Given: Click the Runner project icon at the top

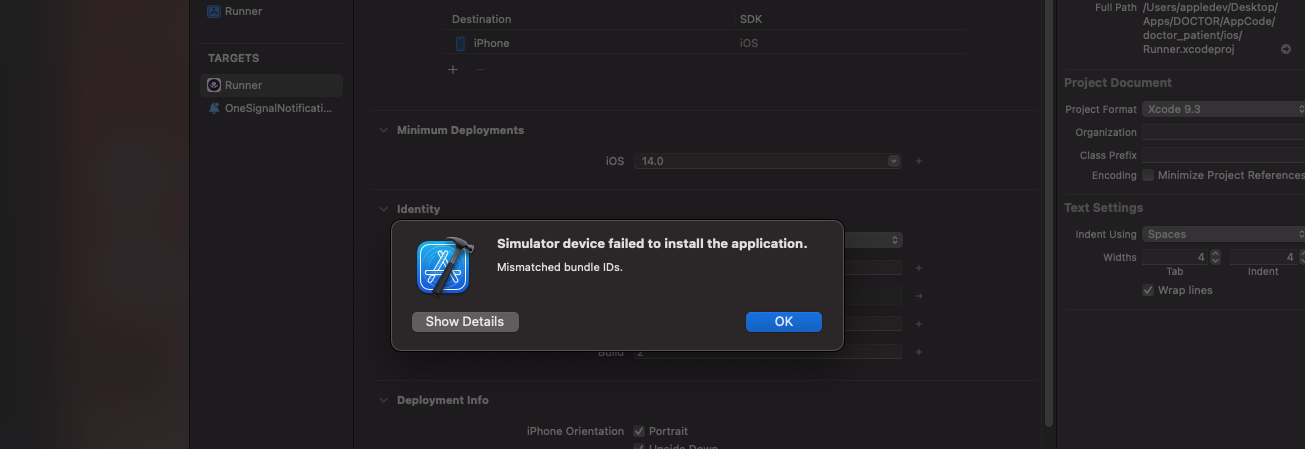Looking at the screenshot, I should pos(214,11).
